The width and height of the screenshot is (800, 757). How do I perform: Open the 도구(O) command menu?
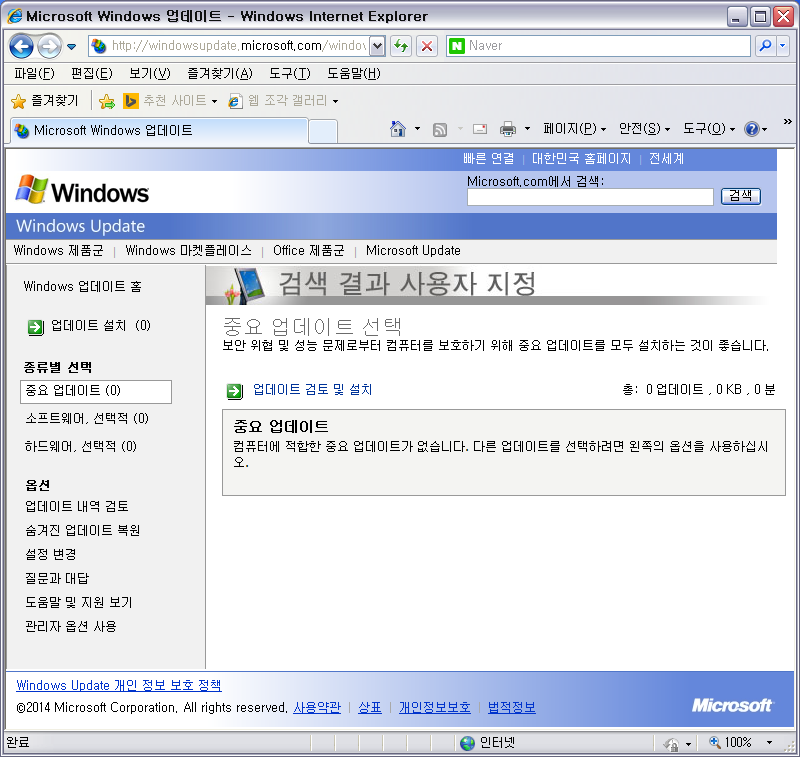[709, 129]
